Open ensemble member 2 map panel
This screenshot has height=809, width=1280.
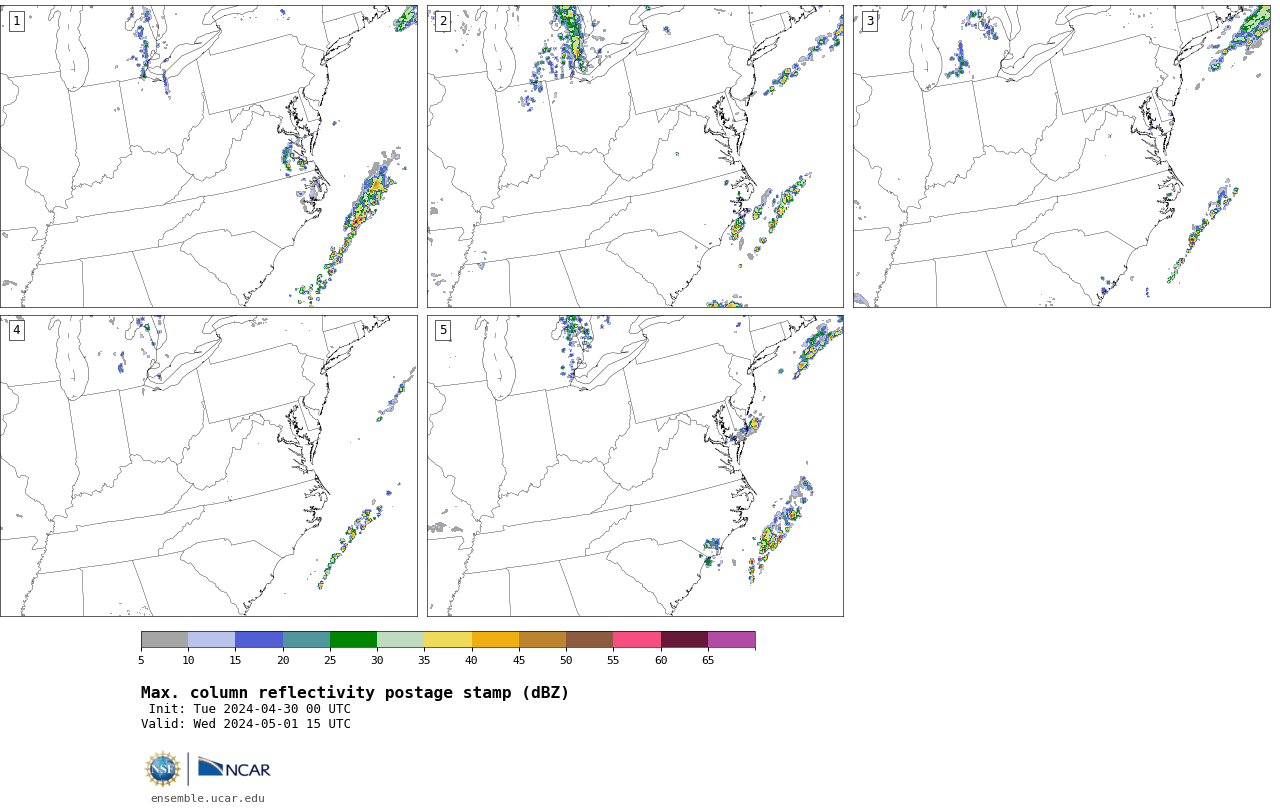(635, 156)
